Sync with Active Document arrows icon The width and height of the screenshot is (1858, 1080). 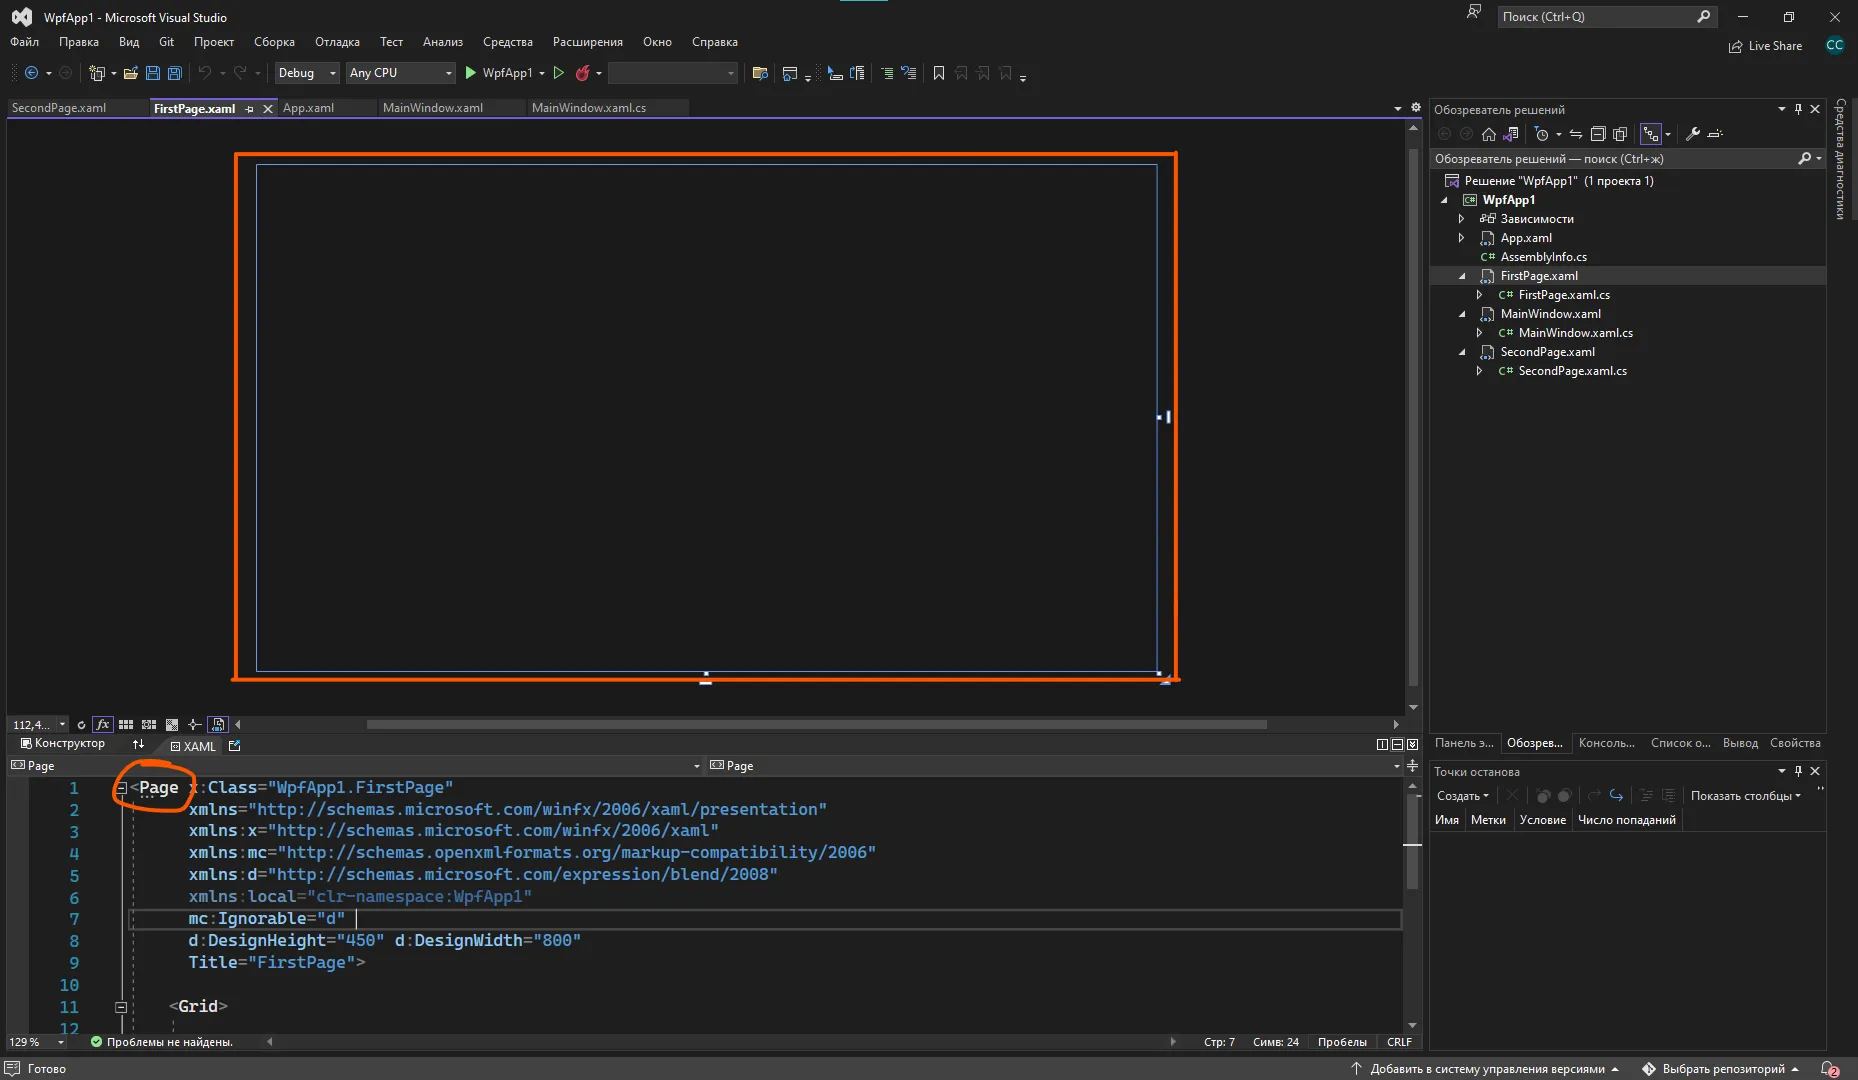(x=1576, y=134)
